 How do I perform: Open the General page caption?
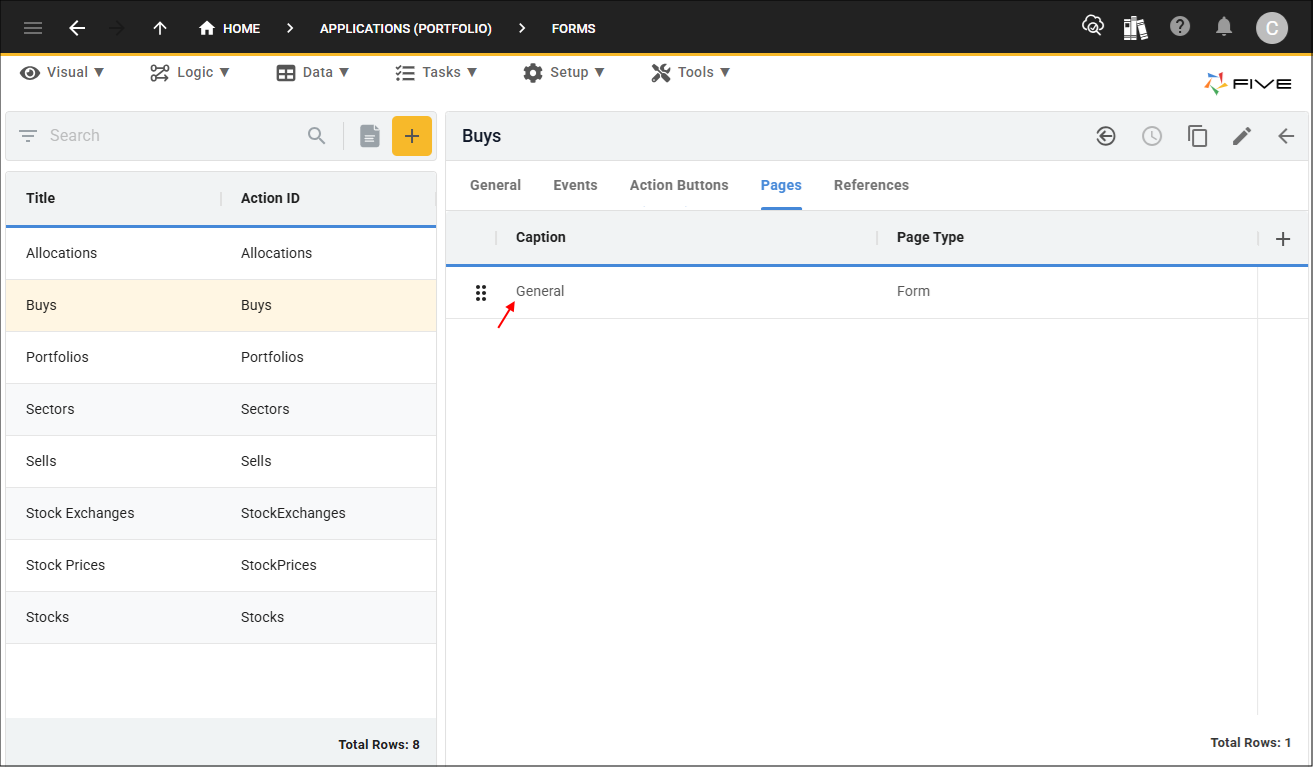point(540,291)
